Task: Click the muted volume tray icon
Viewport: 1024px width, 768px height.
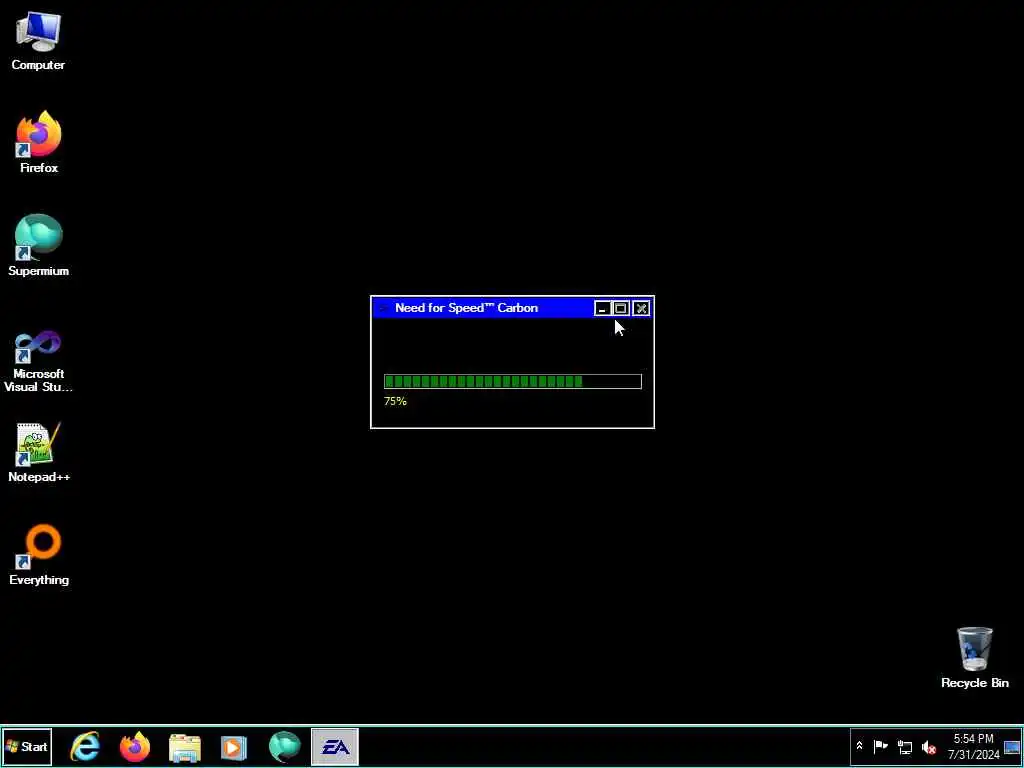Action: click(928, 746)
